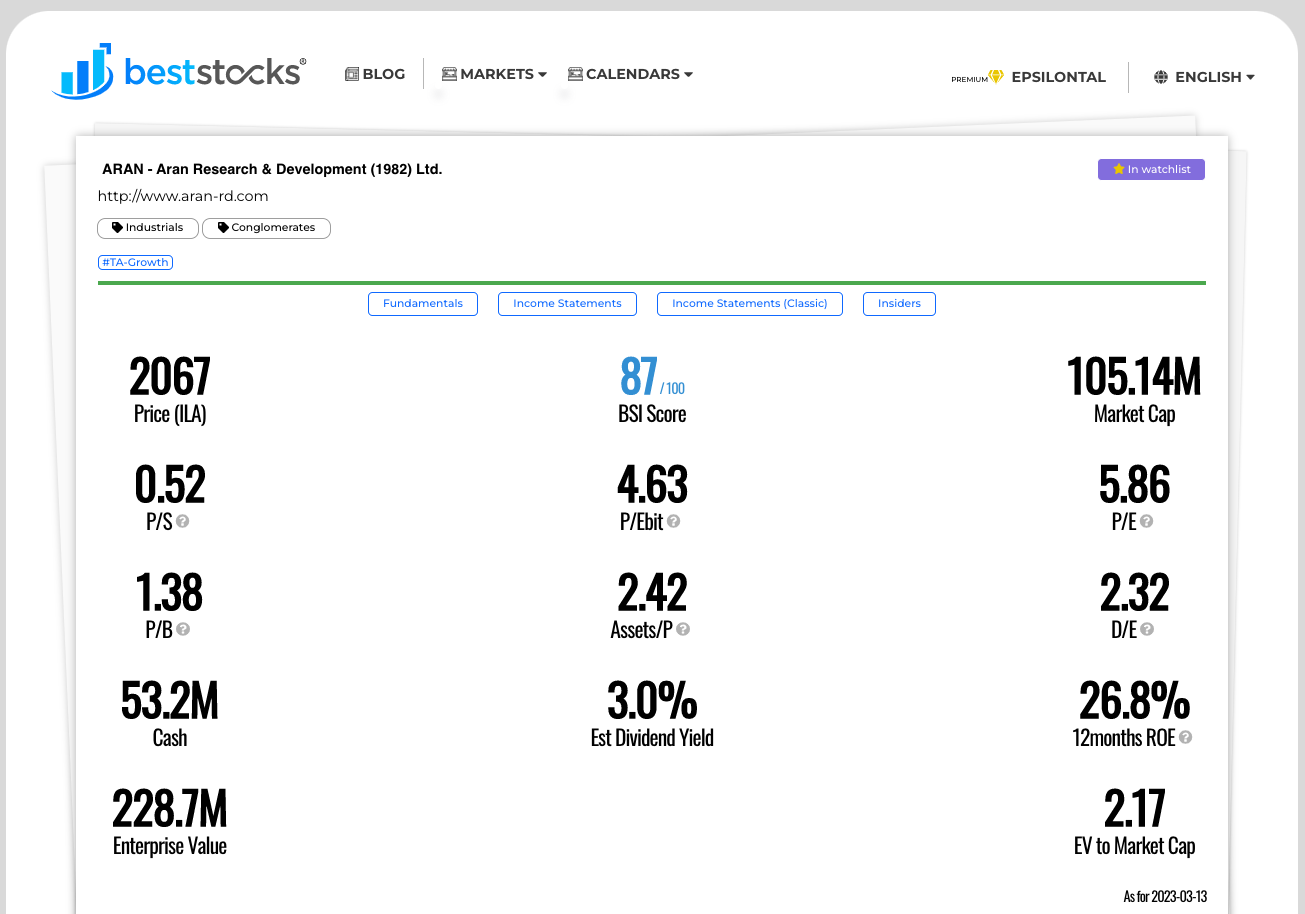Viewport: 1305px width, 914px height.
Task: Click the 2067 price value
Action: (x=170, y=377)
